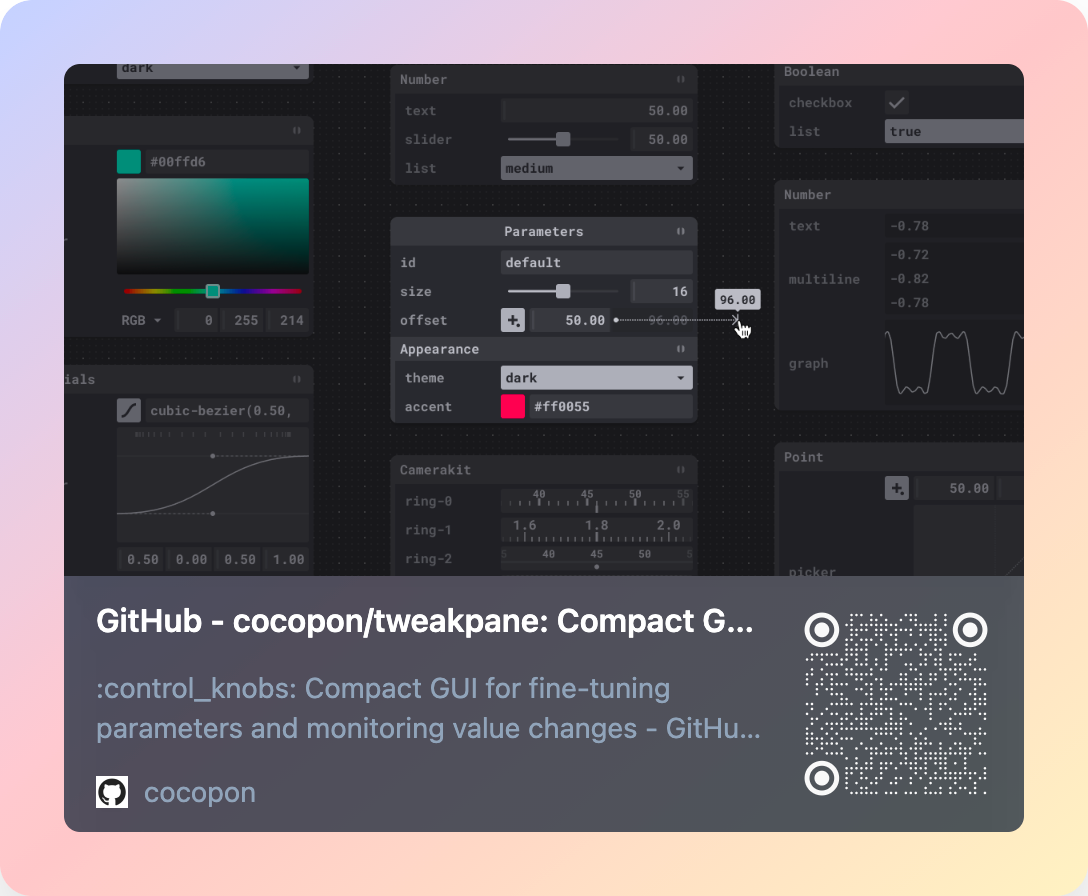This screenshot has width=1088, height=896.
Task: Click the right Number text field -0.78
Action: [954, 226]
